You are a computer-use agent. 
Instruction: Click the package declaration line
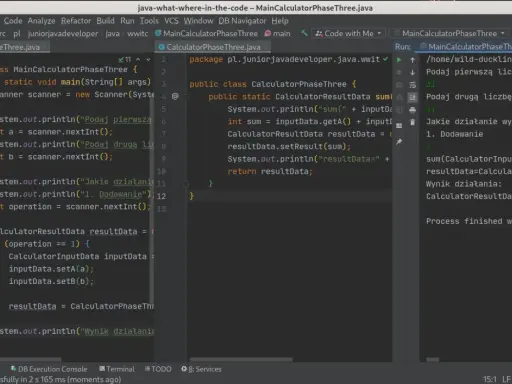click(x=285, y=59)
